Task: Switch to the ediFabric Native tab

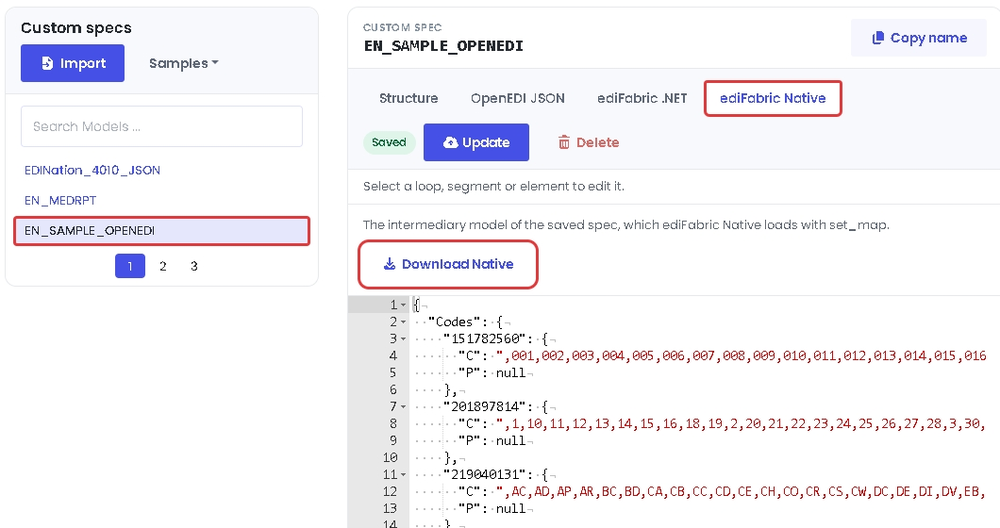Action: tap(773, 98)
